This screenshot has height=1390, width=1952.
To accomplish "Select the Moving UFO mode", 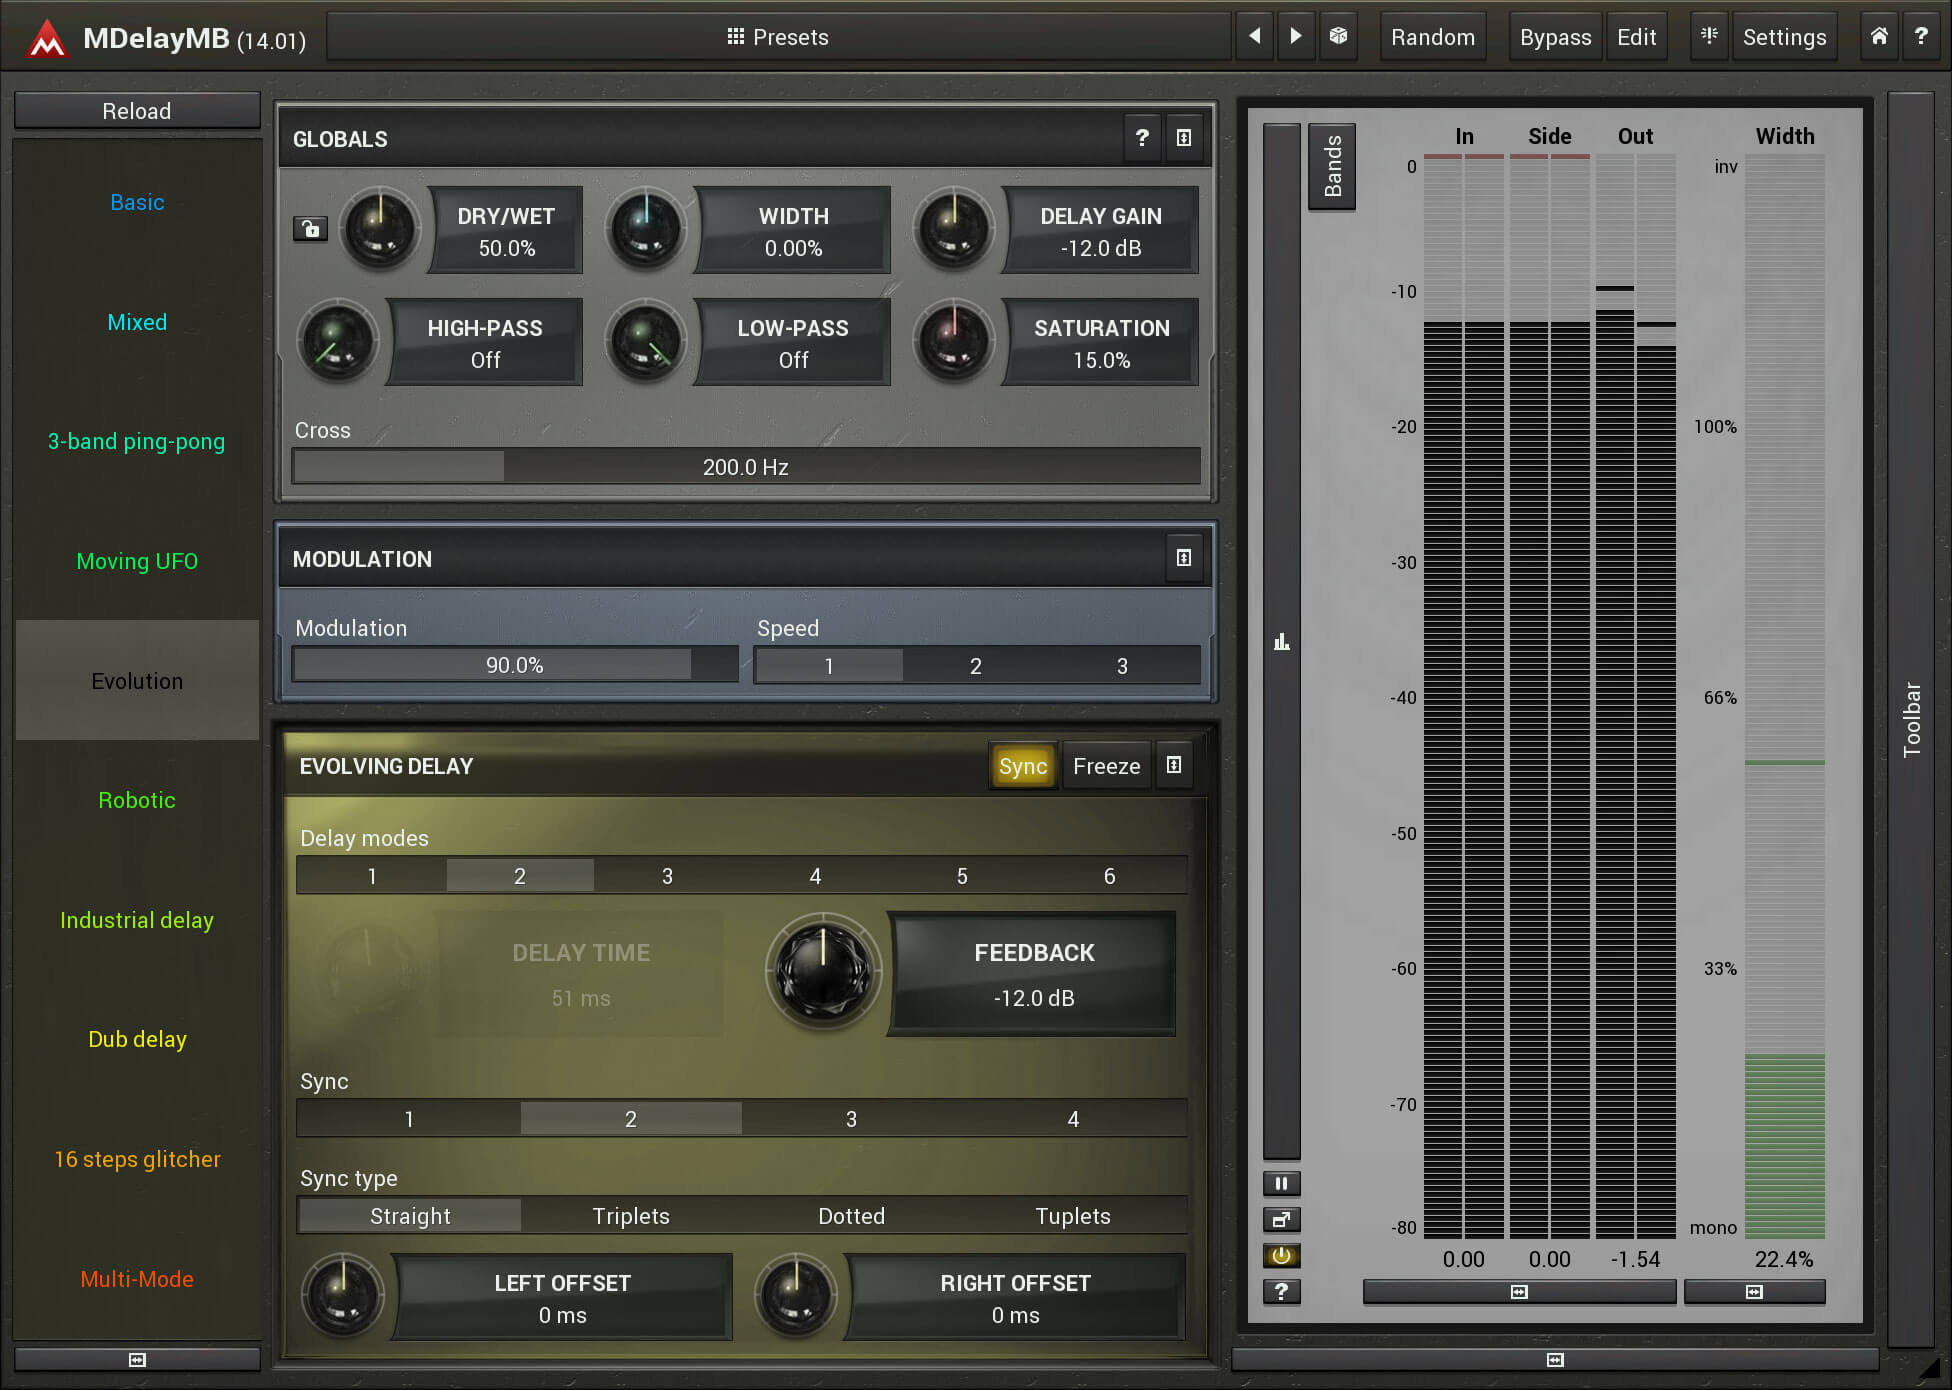I will (x=137, y=561).
